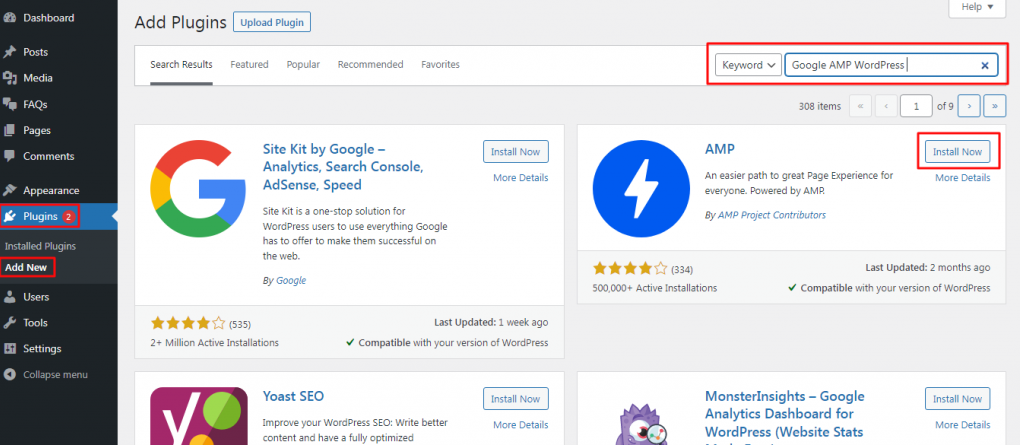1023x447 pixels.
Task: Select Add New under Plugins
Action: point(26,268)
